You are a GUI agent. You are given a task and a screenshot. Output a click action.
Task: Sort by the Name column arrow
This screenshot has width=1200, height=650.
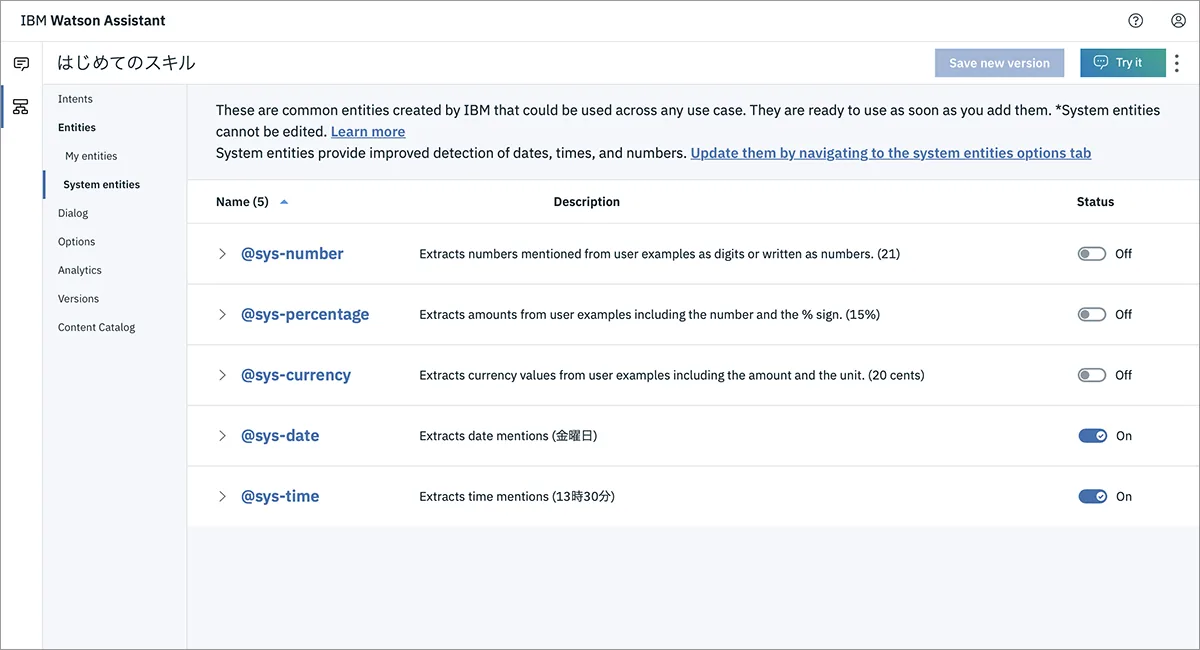coord(284,202)
